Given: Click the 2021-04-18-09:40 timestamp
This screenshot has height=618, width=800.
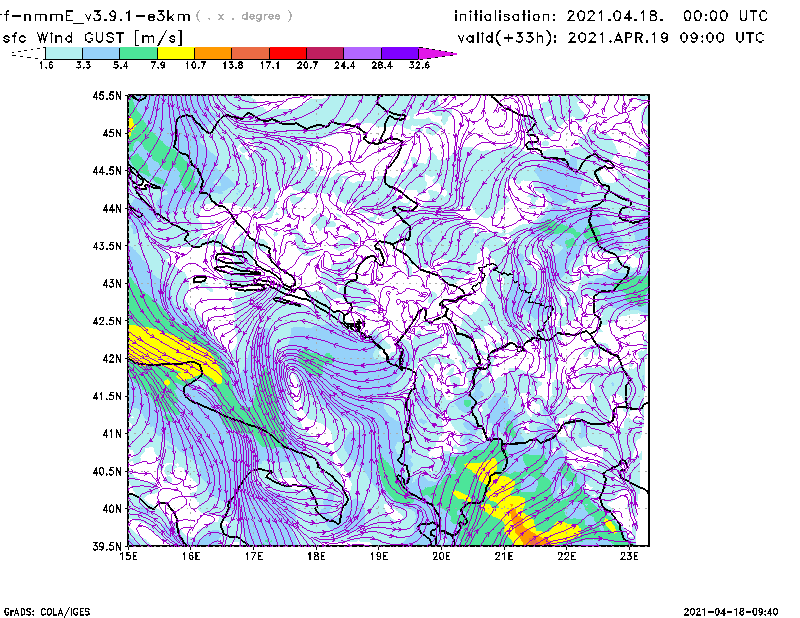Looking at the screenshot, I should [x=731, y=612].
